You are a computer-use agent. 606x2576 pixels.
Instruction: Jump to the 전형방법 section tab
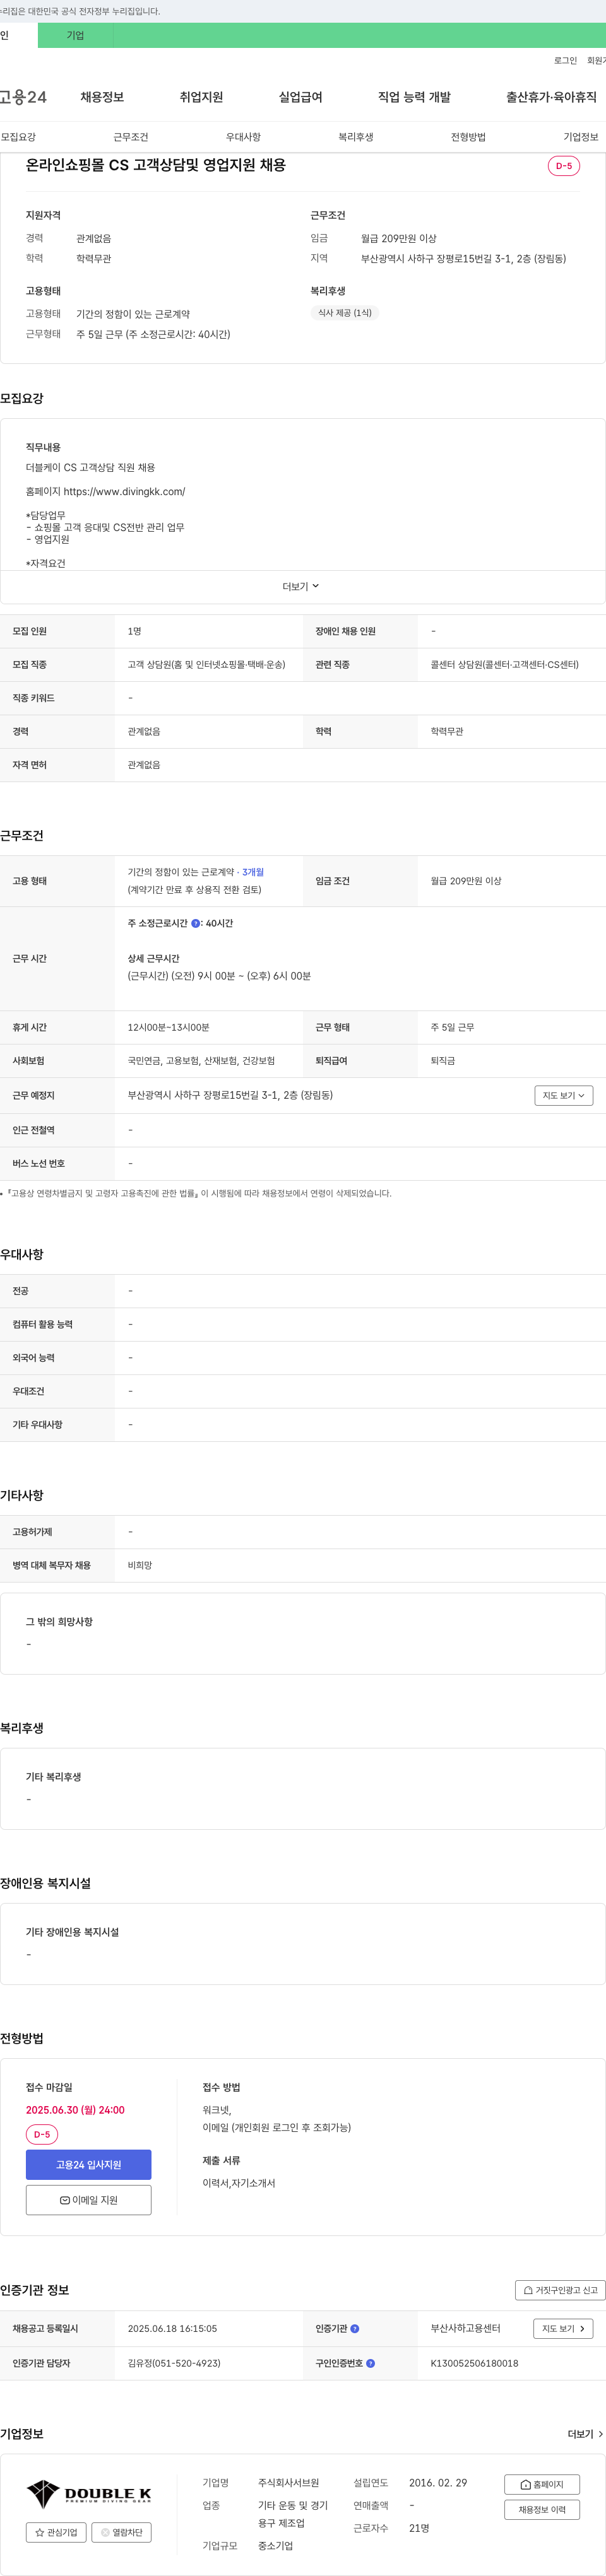pyautogui.click(x=468, y=137)
